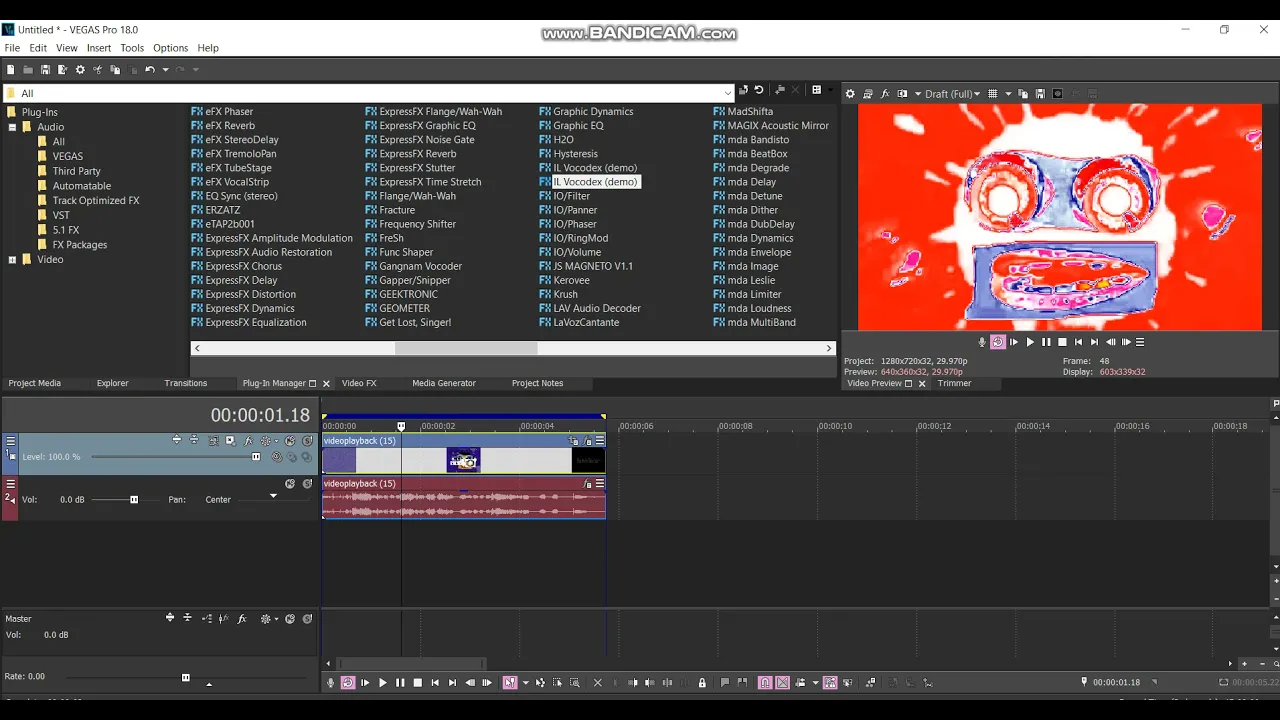The width and height of the screenshot is (1280, 720).
Task: Switch to the Media Generator tab
Action: click(444, 383)
